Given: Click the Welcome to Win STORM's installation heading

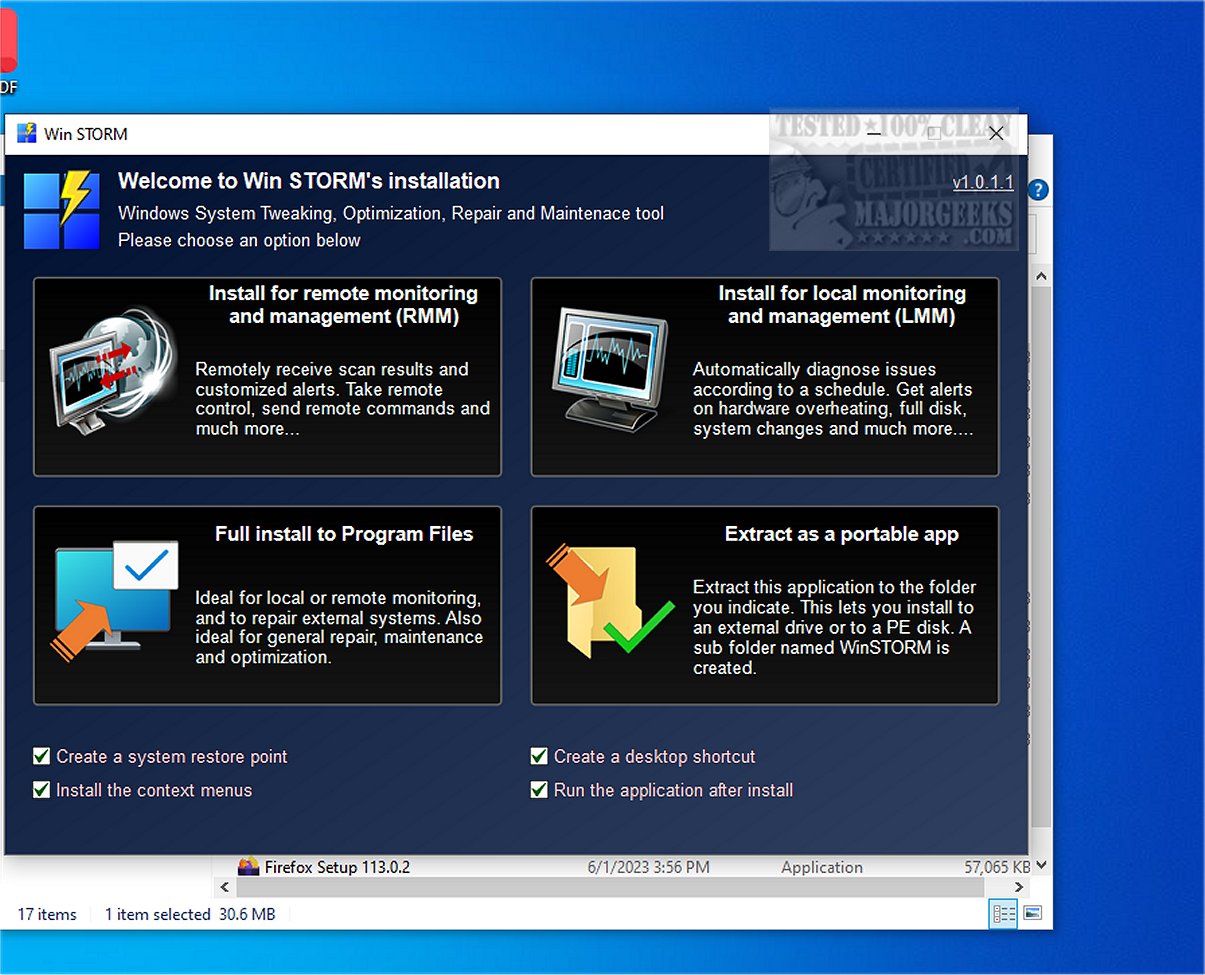Looking at the screenshot, I should [x=309, y=181].
